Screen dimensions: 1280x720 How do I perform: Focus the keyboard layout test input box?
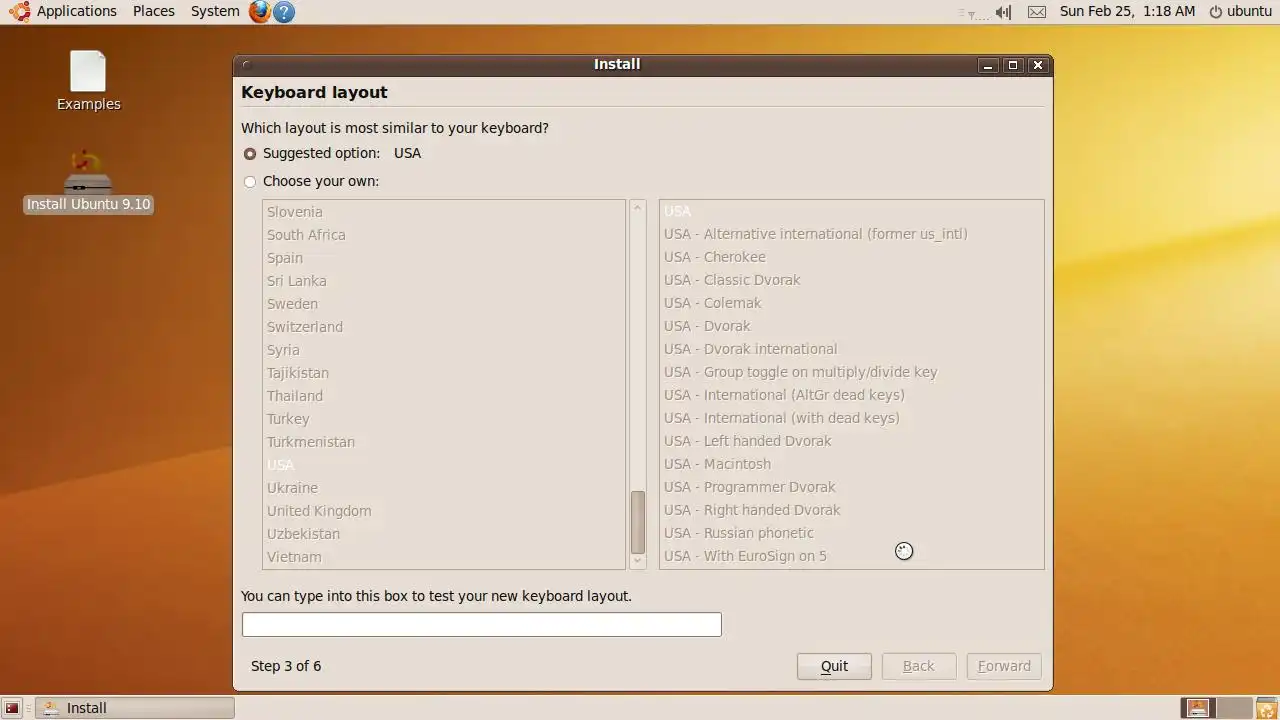481,624
